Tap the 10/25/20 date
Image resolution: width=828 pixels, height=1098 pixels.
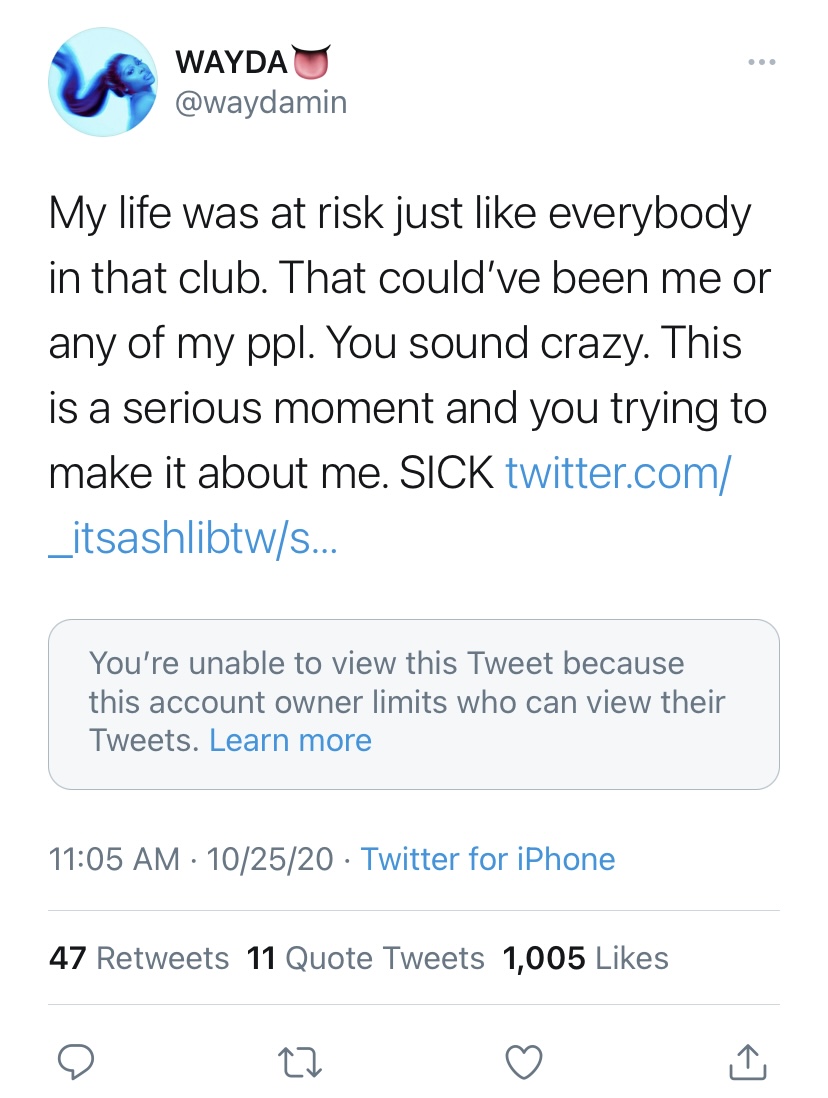coord(269,859)
